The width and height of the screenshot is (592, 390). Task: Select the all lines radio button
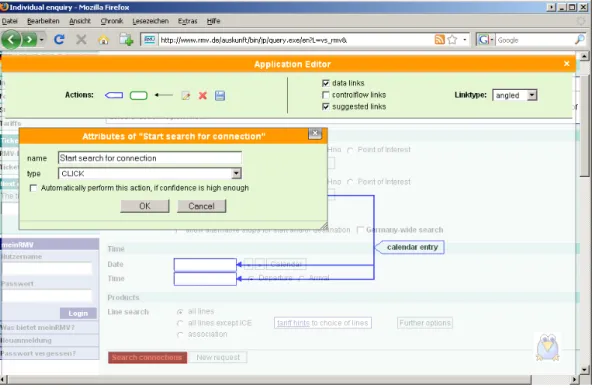(180, 312)
